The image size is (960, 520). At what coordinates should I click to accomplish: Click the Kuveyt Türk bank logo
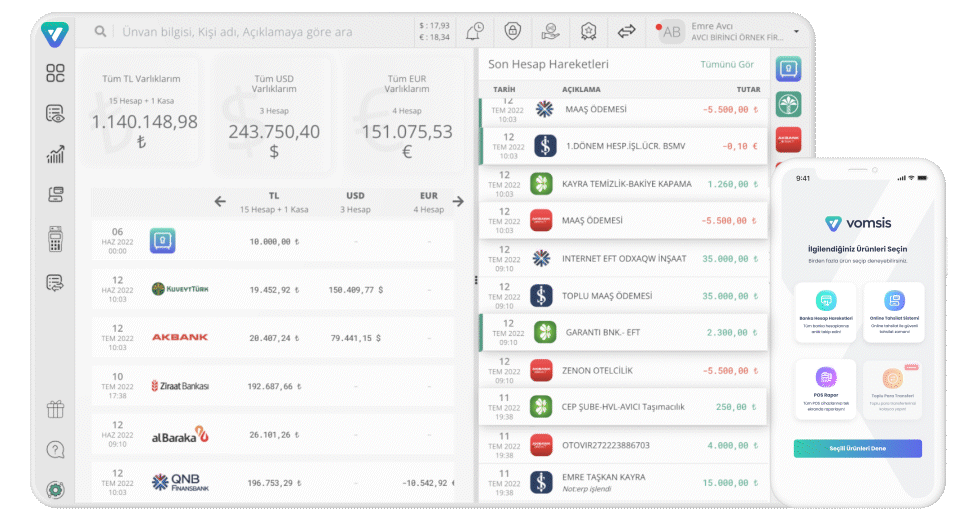click(x=180, y=289)
